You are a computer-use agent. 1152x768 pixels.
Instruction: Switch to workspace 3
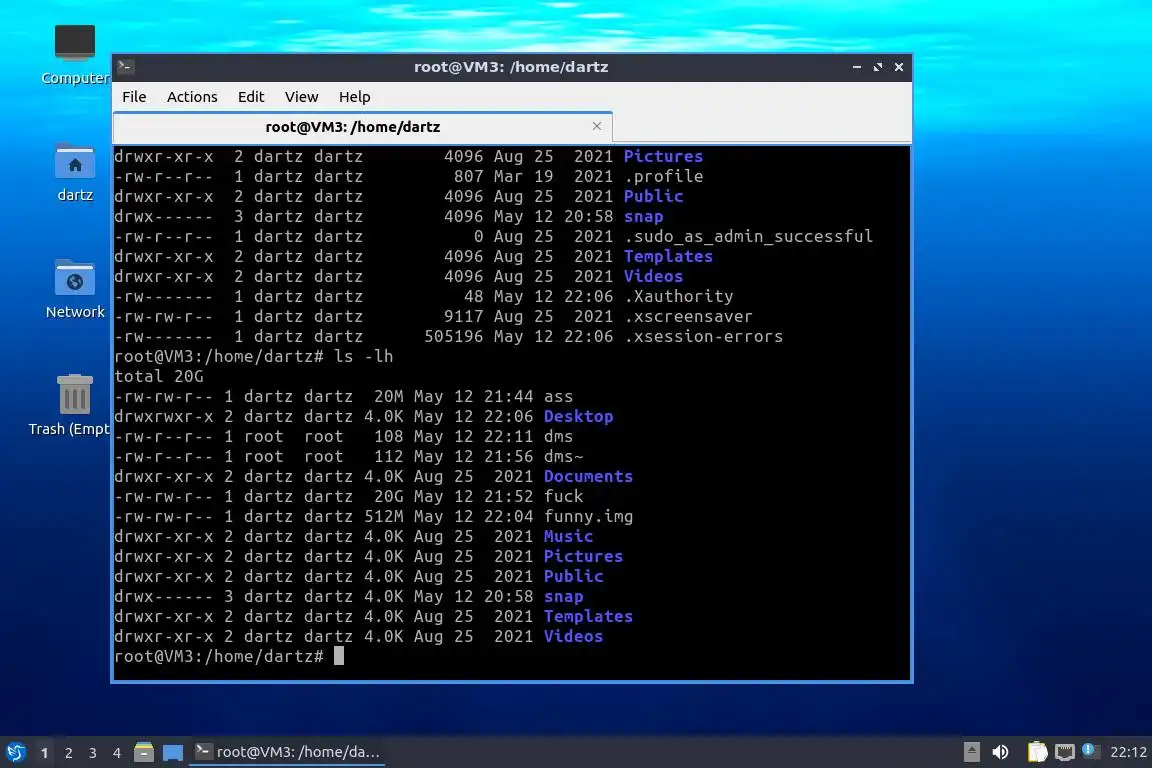93,753
